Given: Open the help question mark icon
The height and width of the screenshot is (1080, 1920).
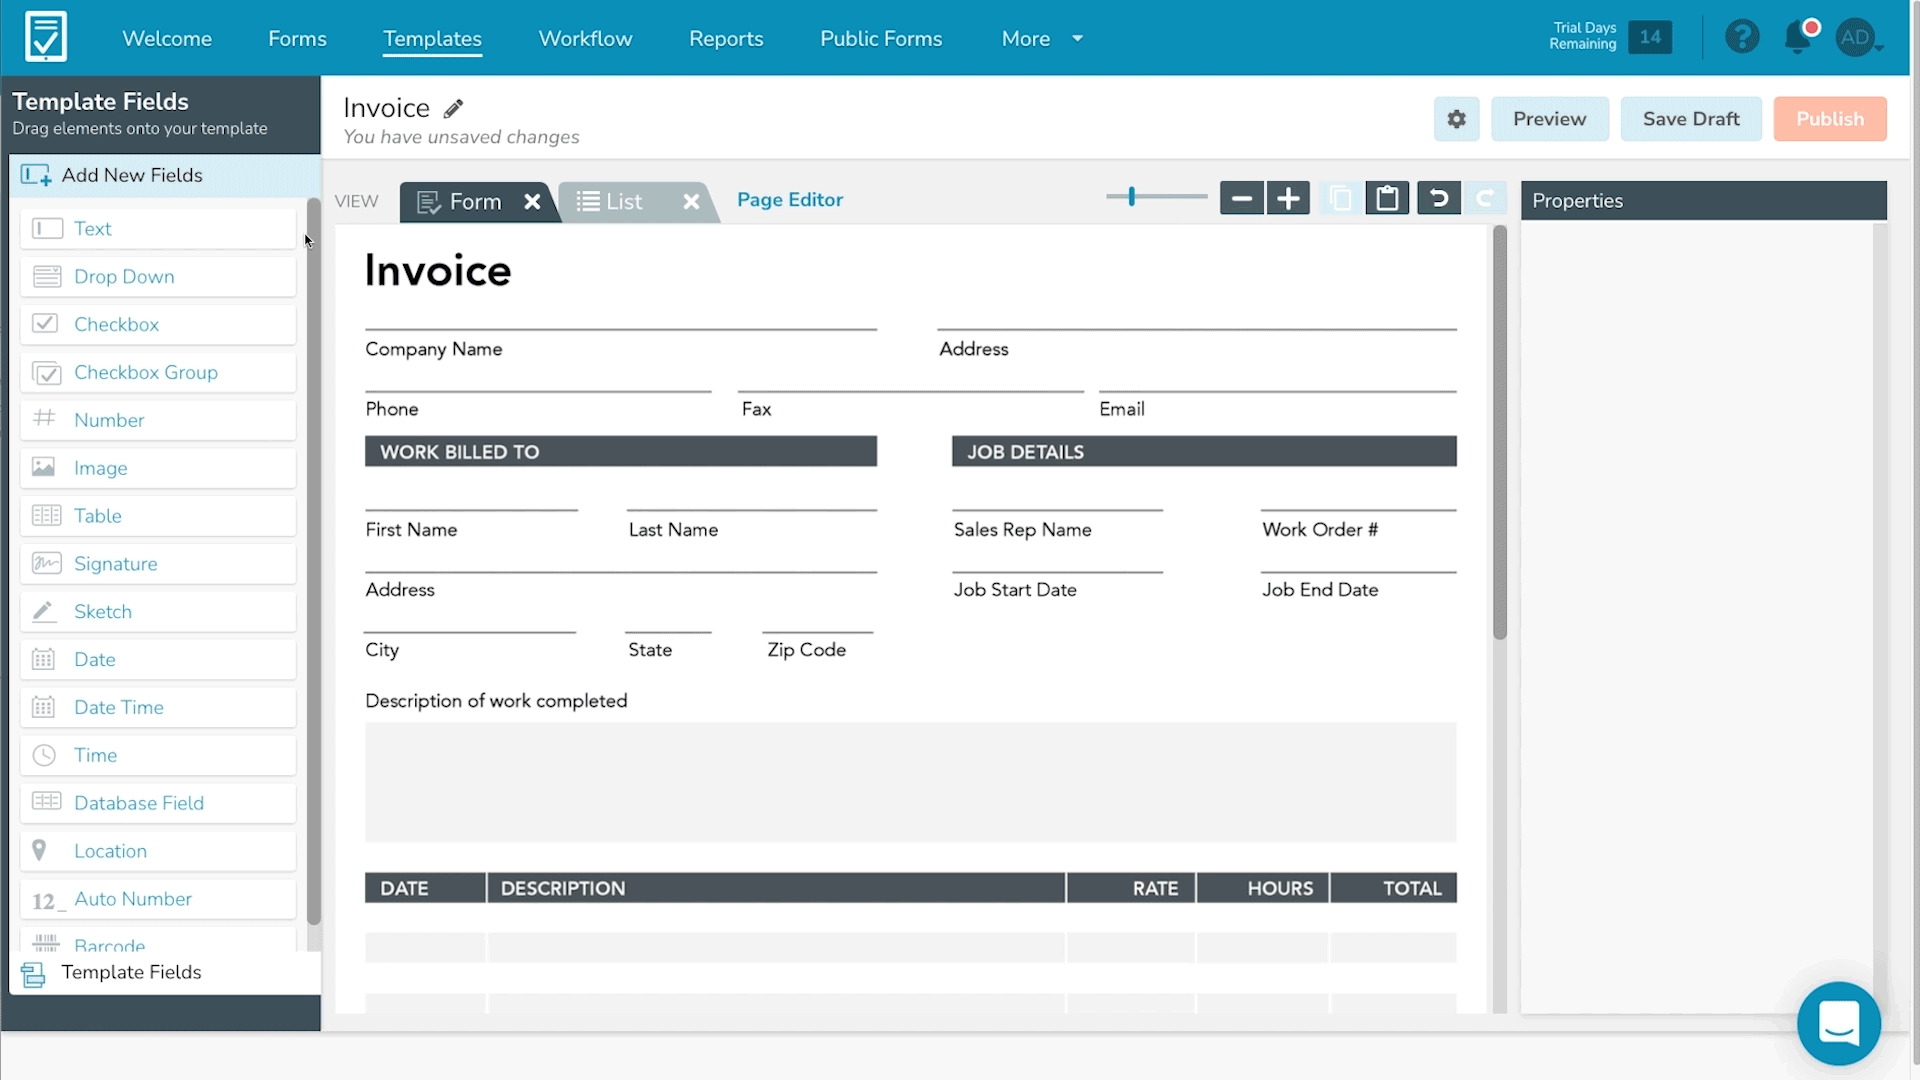Looking at the screenshot, I should point(1742,38).
